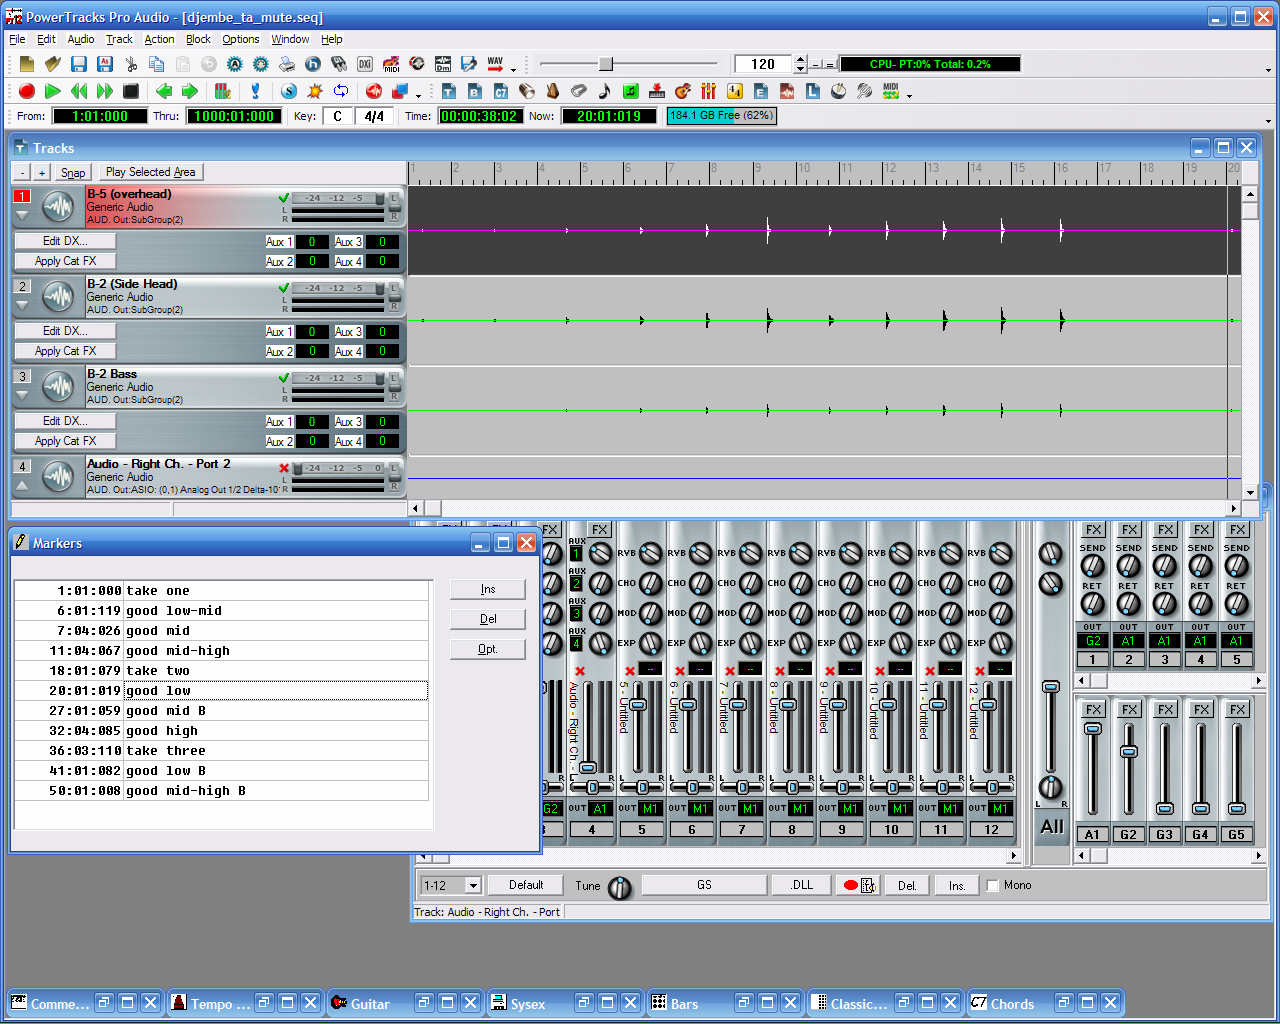Open the piano keyboard window icon

pos(657,91)
